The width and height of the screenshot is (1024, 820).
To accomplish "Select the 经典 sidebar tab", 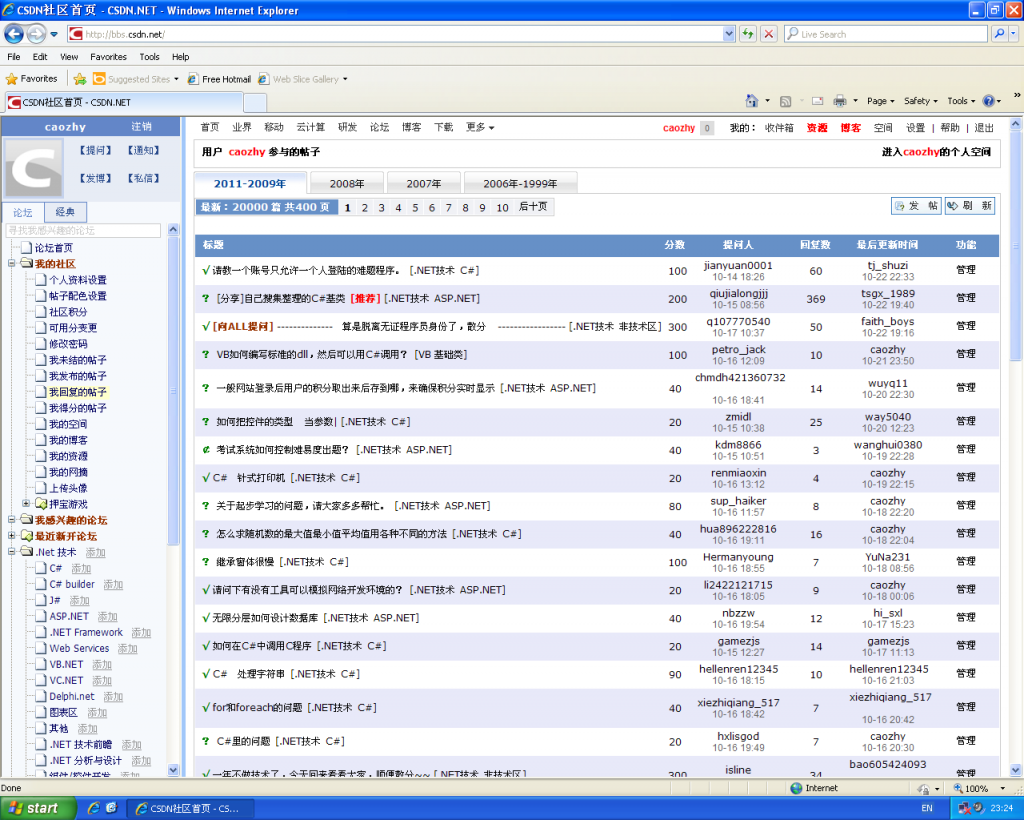I will click(65, 212).
